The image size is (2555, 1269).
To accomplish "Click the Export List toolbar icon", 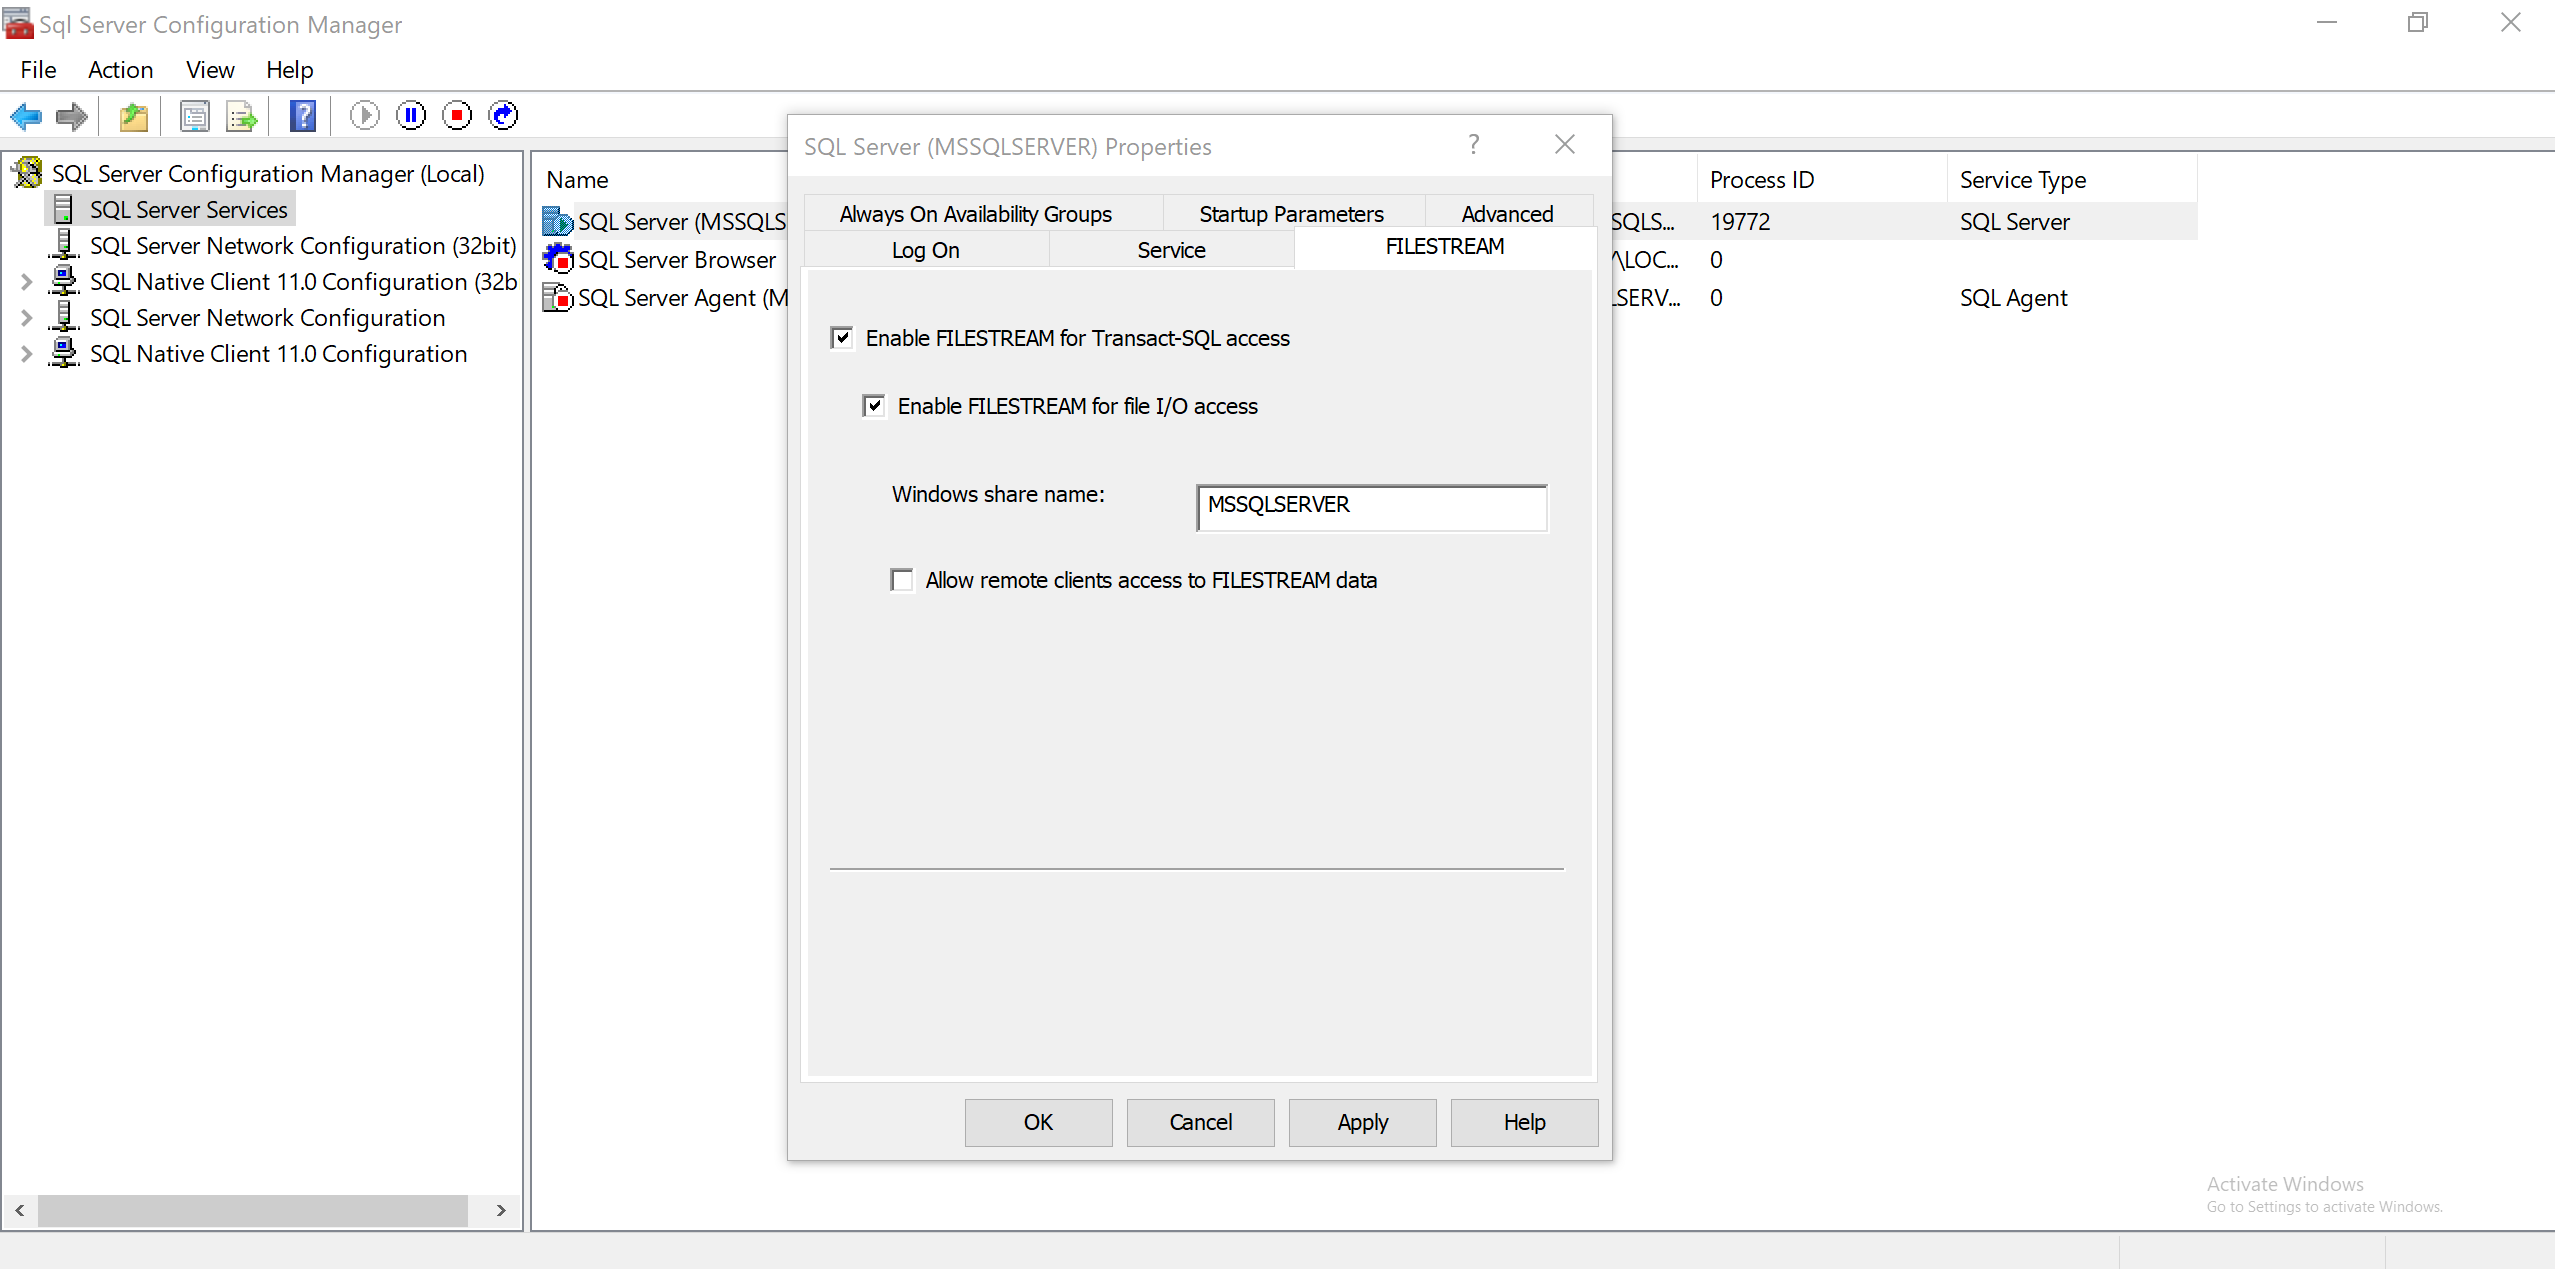I will tap(241, 116).
